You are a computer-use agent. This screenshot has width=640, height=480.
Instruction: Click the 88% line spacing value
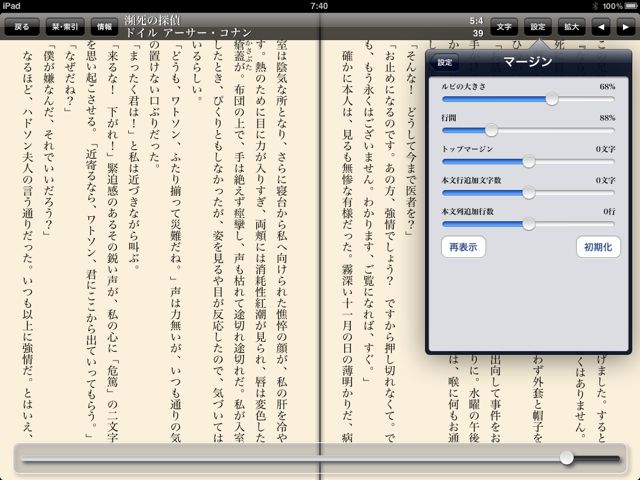click(x=607, y=118)
